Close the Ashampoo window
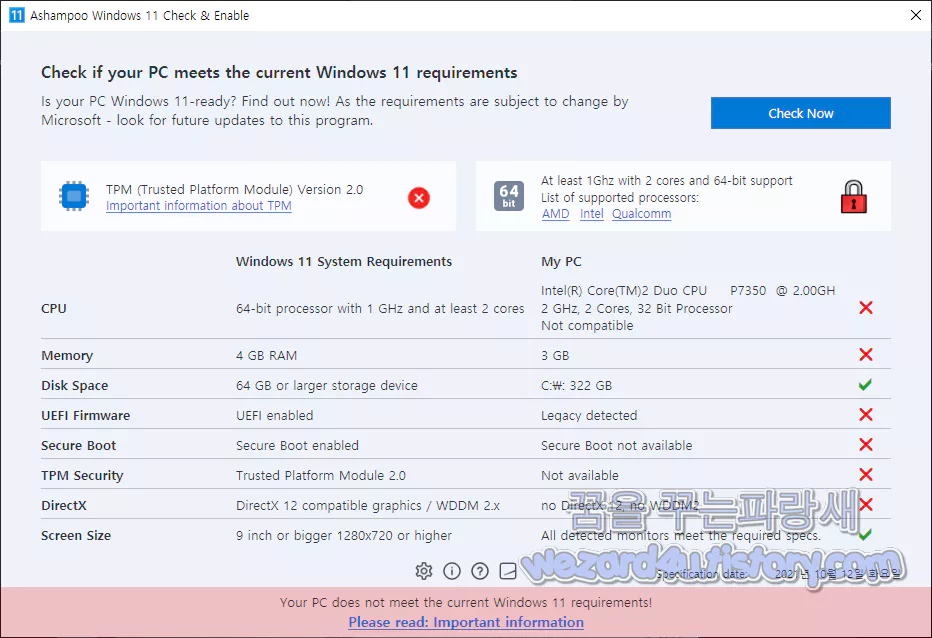This screenshot has width=932, height=638. (x=916, y=15)
